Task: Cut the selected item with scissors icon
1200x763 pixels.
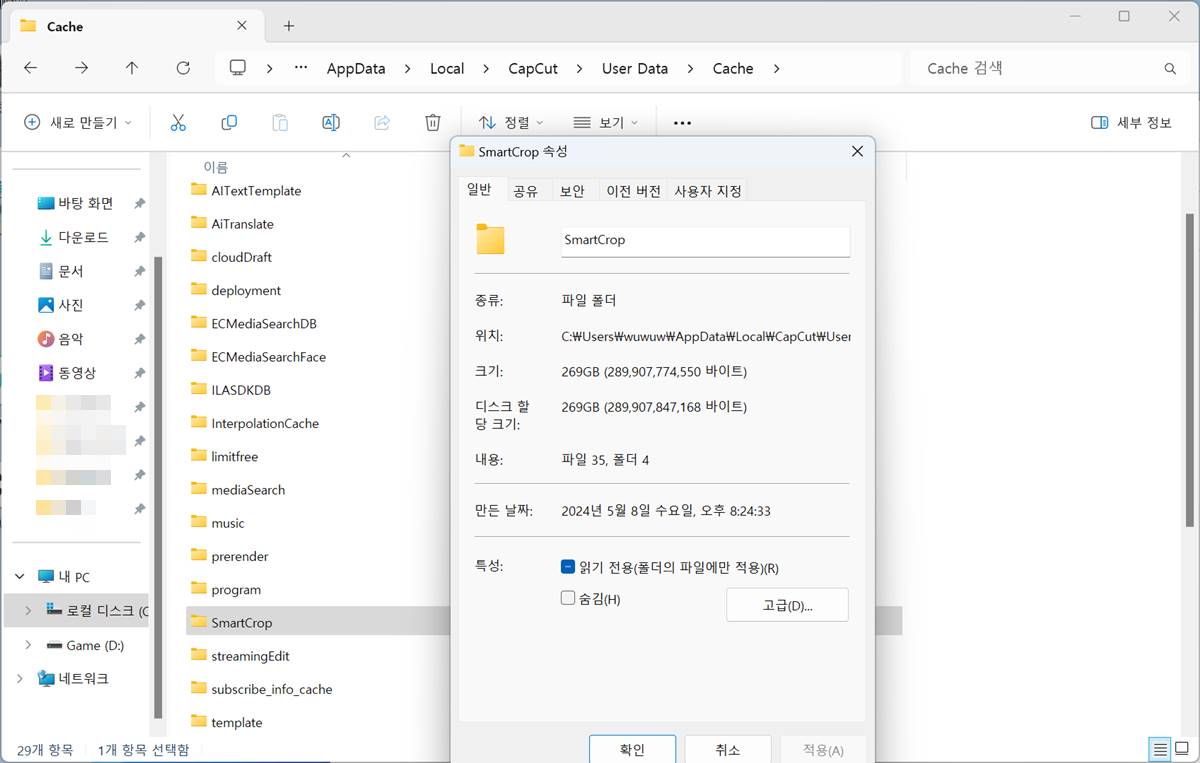Action: (x=178, y=122)
